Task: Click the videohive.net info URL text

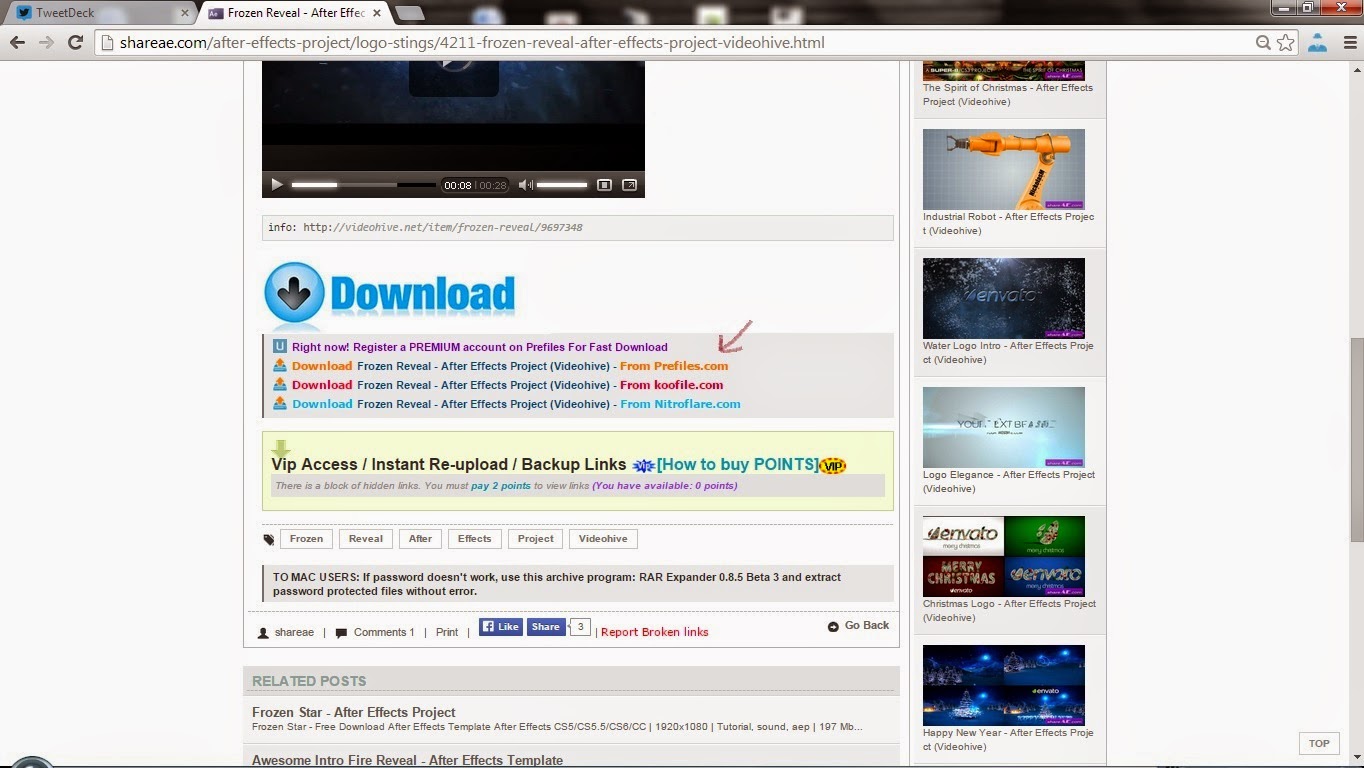Action: 443,227
